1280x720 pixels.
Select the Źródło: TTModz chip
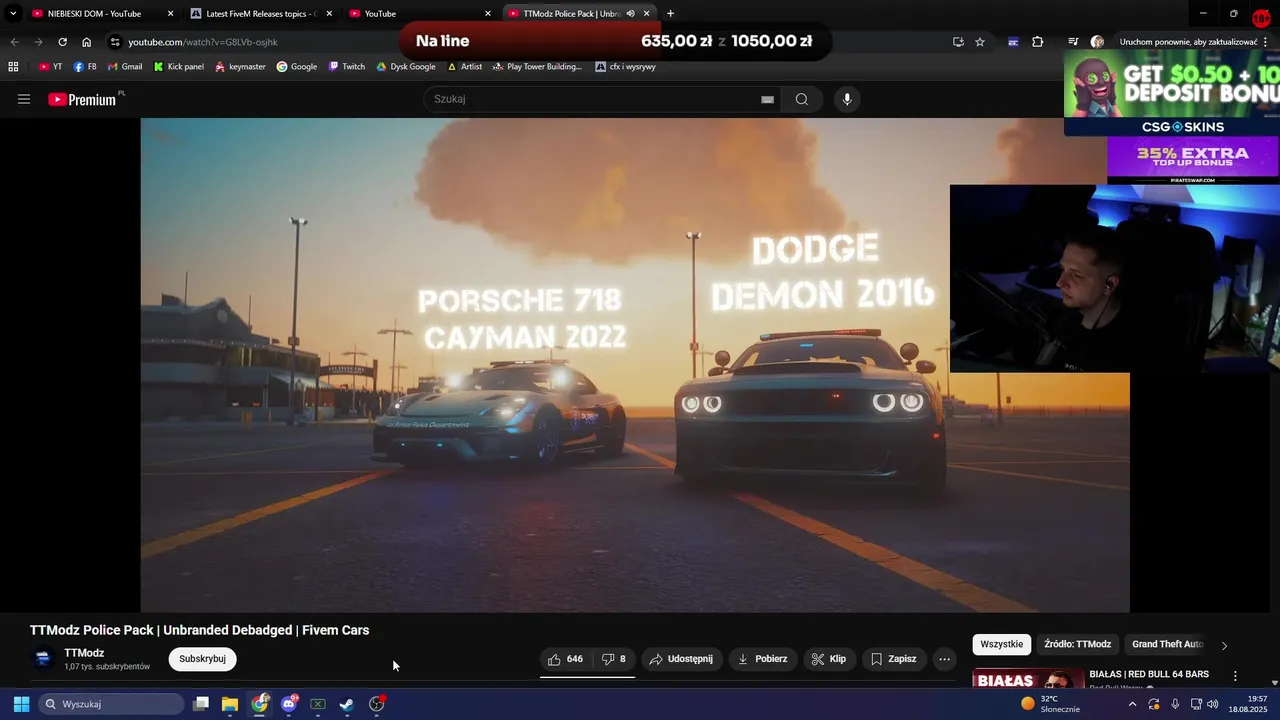1078,645
